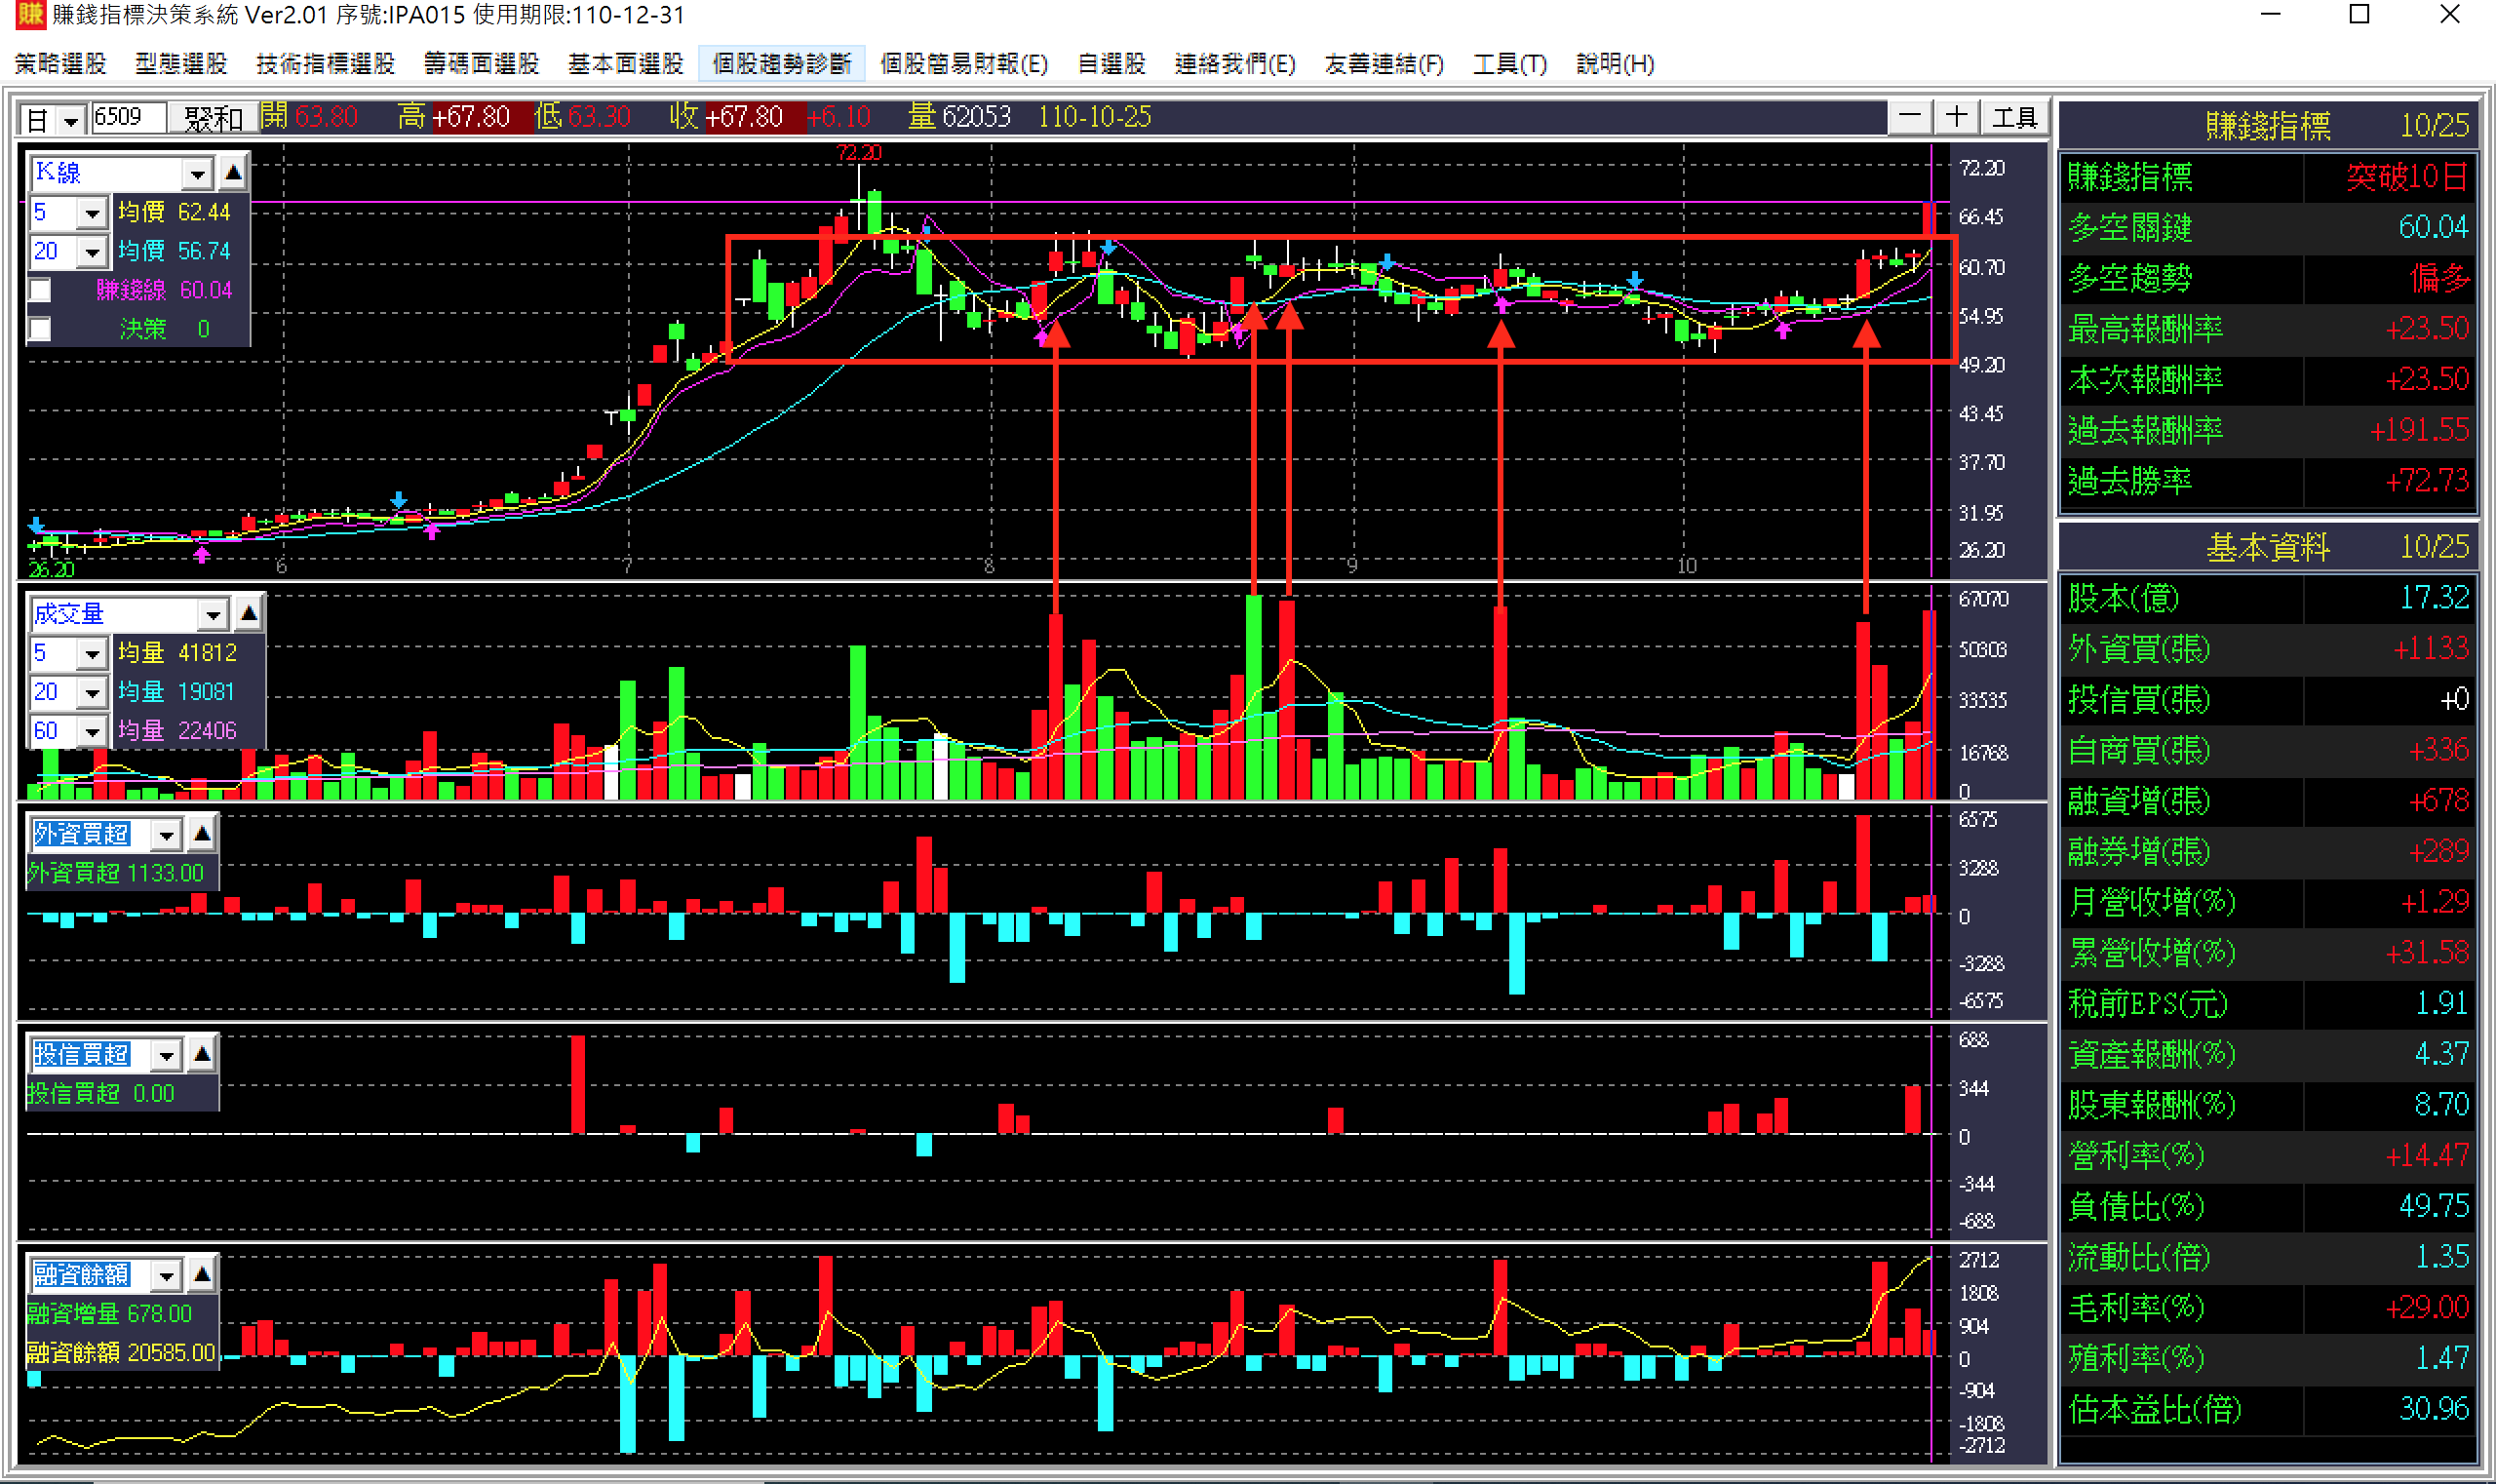Click the triangle button beside 外資買超
Image resolution: width=2496 pixels, height=1484 pixels.
point(202,833)
